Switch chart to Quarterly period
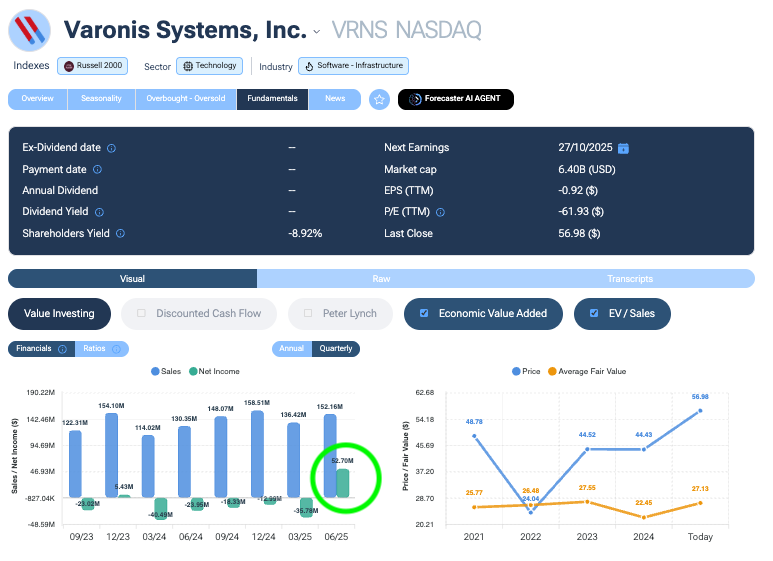Viewport: 773px width, 561px height. (x=336, y=349)
